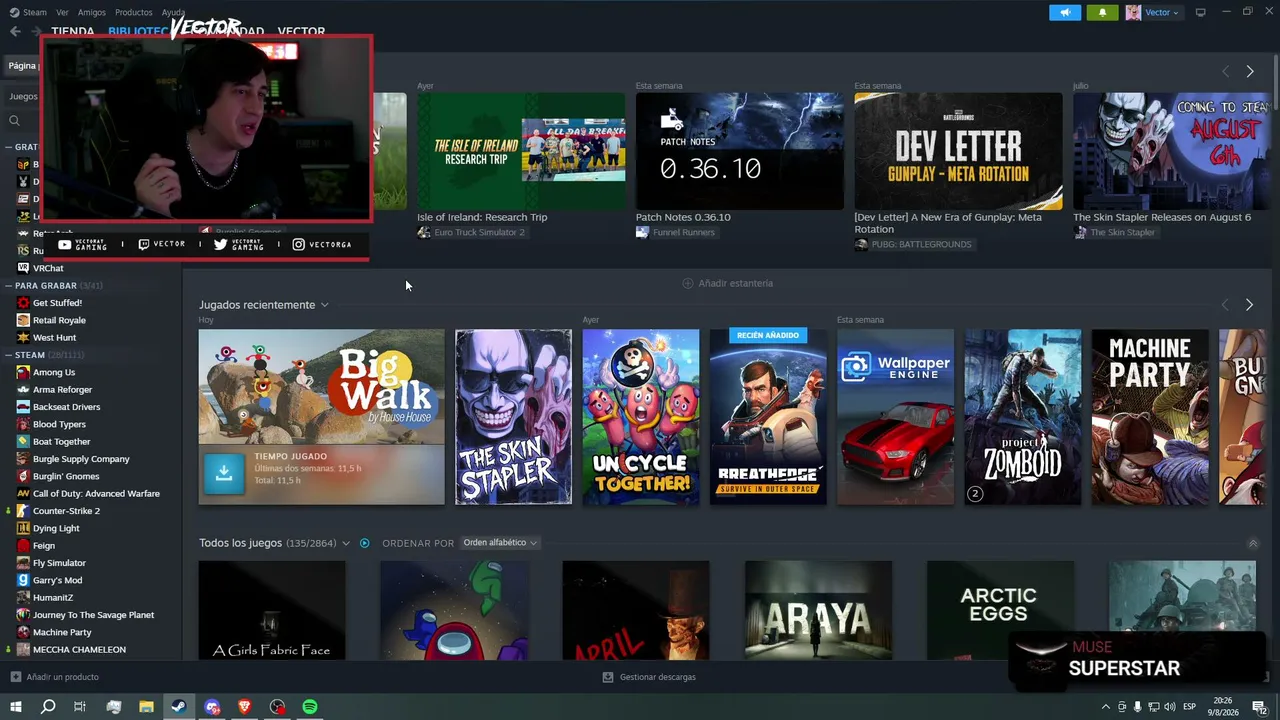Click the Retail Royale game icon
Viewport: 1280px width, 720px height.
pos(23,320)
